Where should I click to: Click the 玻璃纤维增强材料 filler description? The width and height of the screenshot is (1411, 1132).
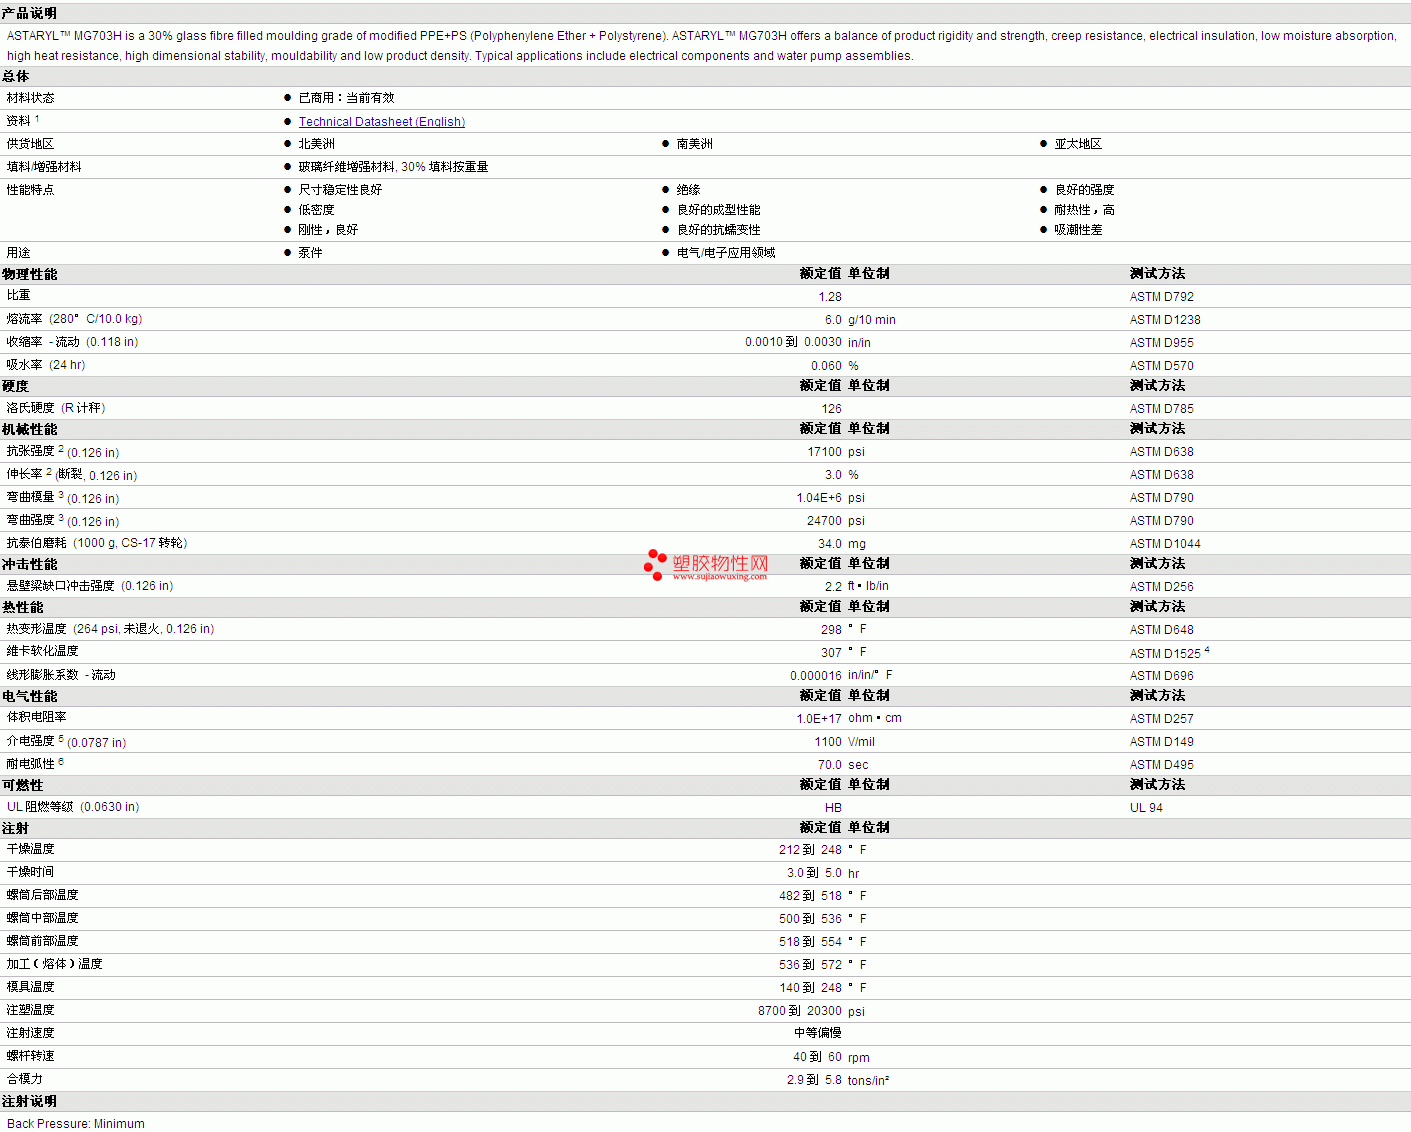pyautogui.click(x=393, y=167)
